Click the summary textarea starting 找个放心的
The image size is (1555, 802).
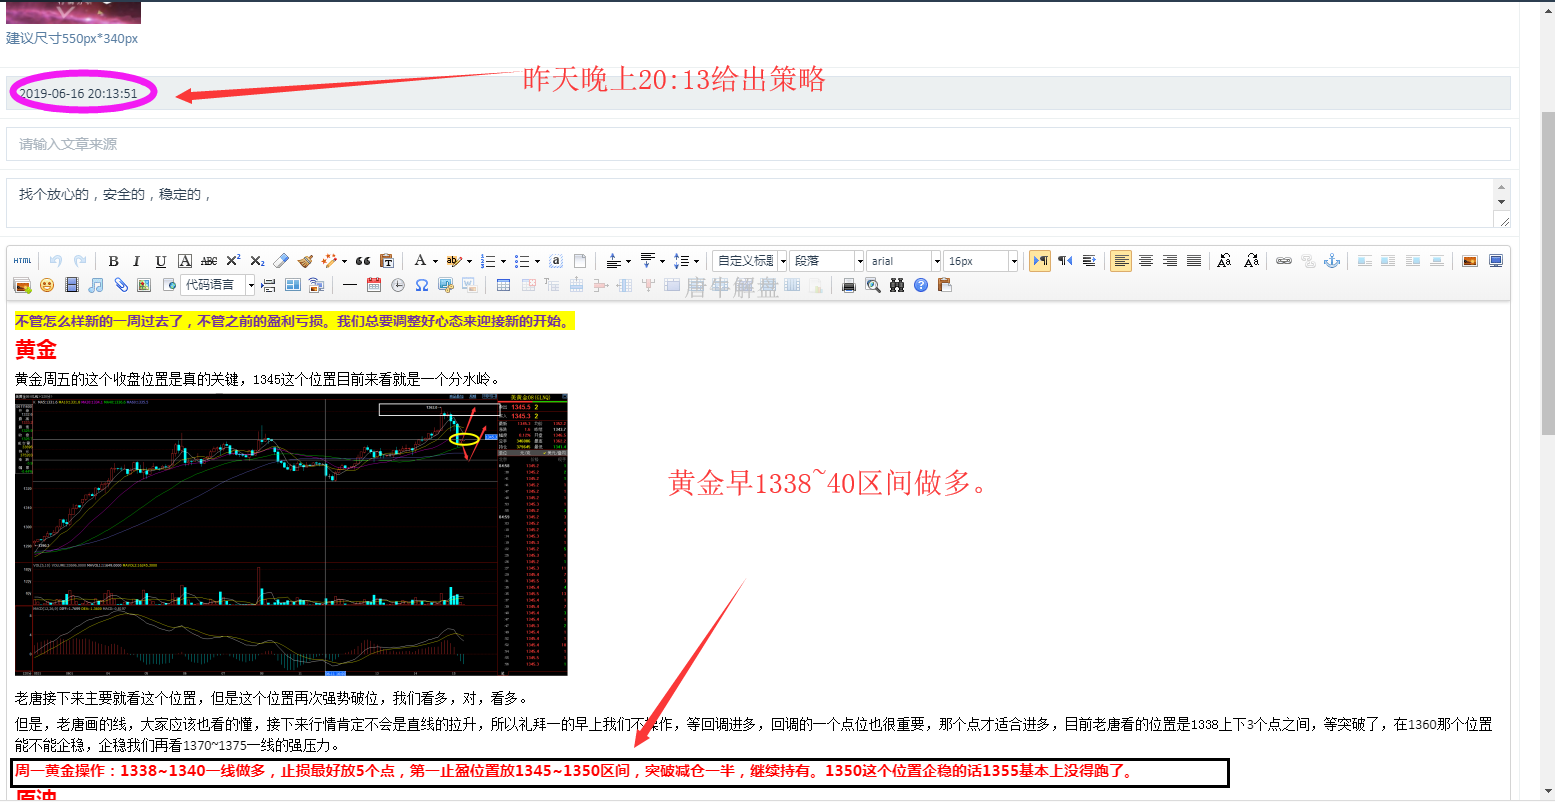click(758, 203)
